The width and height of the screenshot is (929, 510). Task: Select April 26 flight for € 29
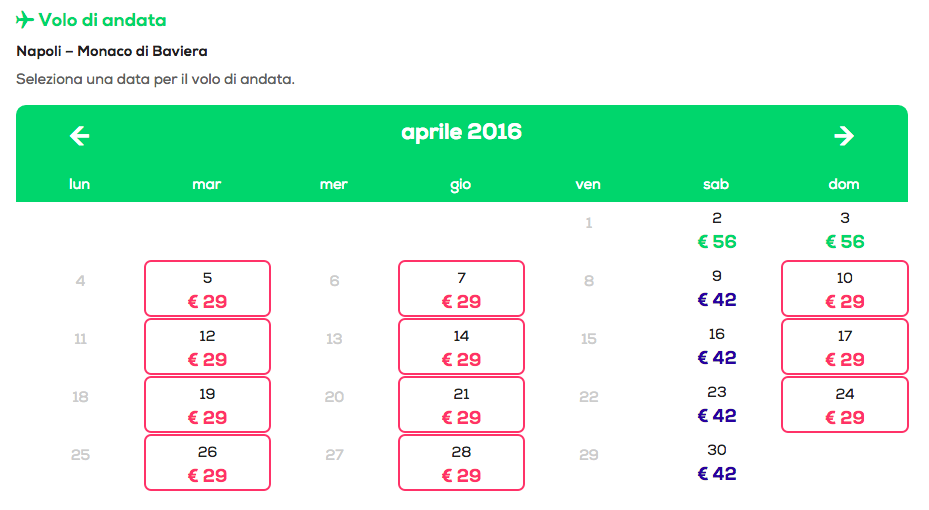click(x=207, y=463)
